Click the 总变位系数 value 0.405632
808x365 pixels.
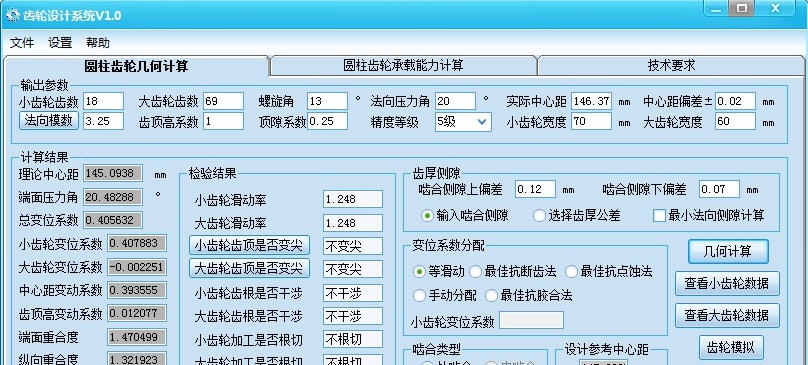[x=112, y=220]
